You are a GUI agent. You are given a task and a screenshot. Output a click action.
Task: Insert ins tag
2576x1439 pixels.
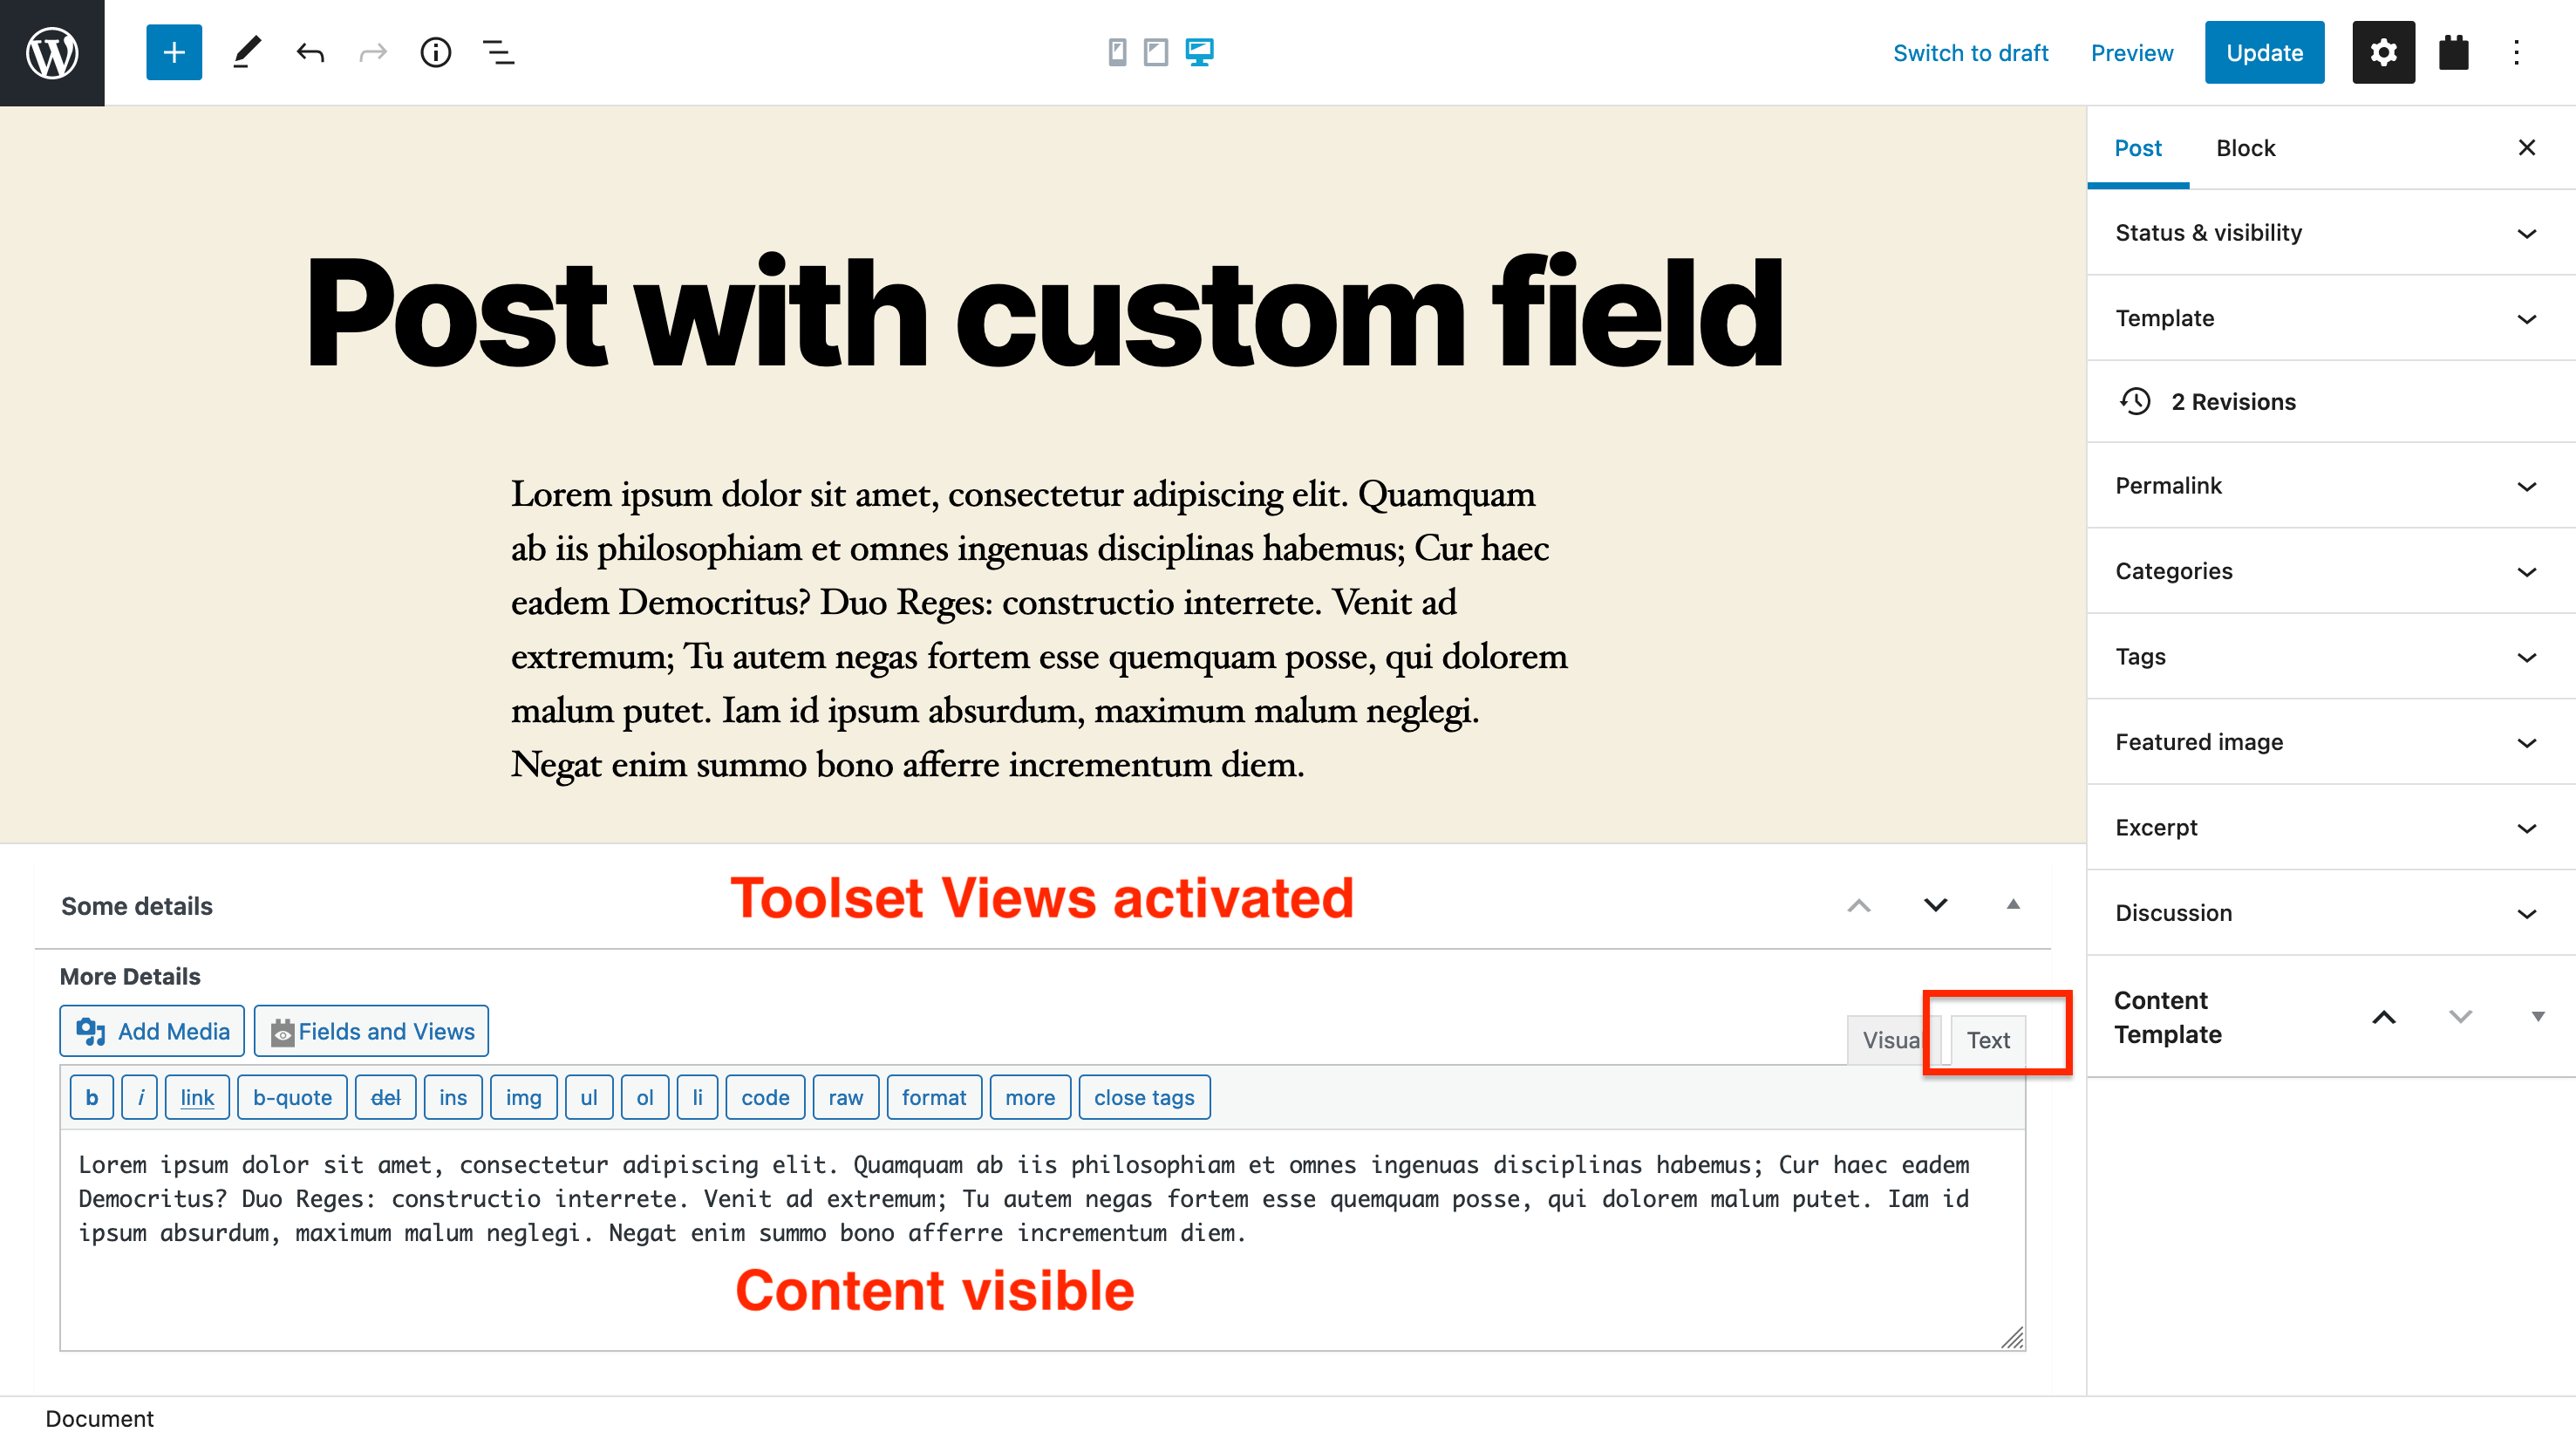click(453, 1097)
